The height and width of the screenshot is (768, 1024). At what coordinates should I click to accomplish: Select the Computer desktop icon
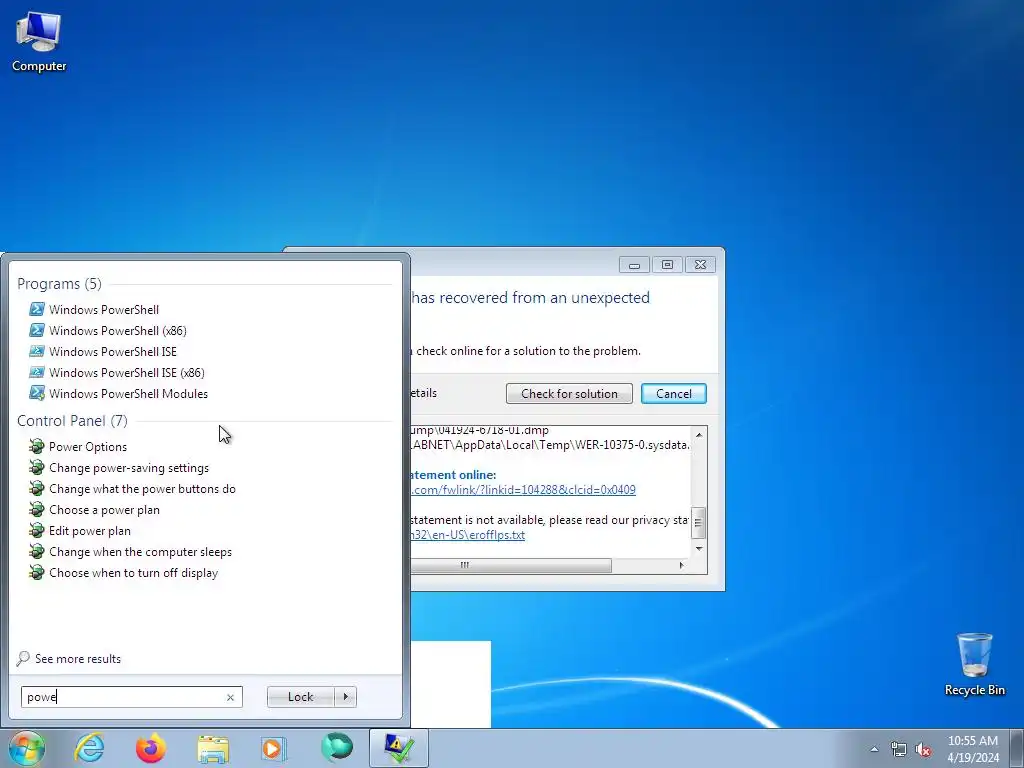(39, 42)
